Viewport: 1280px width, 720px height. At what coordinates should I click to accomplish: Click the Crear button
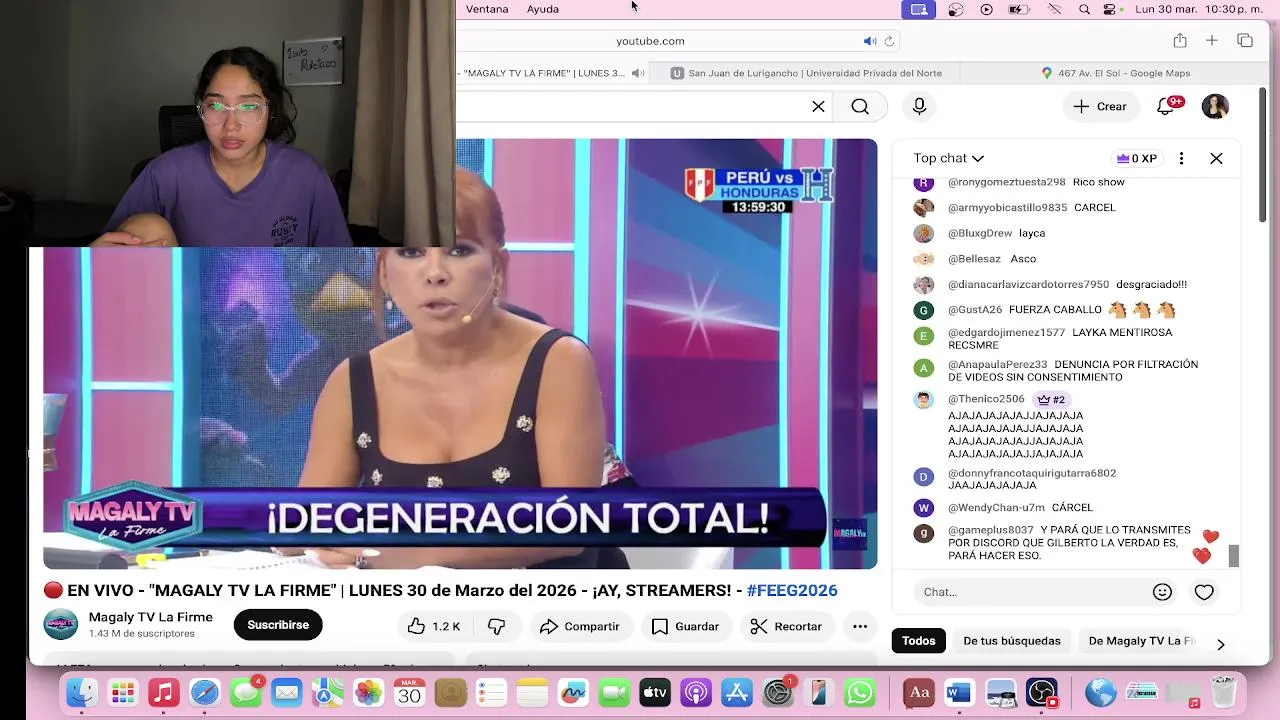[x=1100, y=107]
